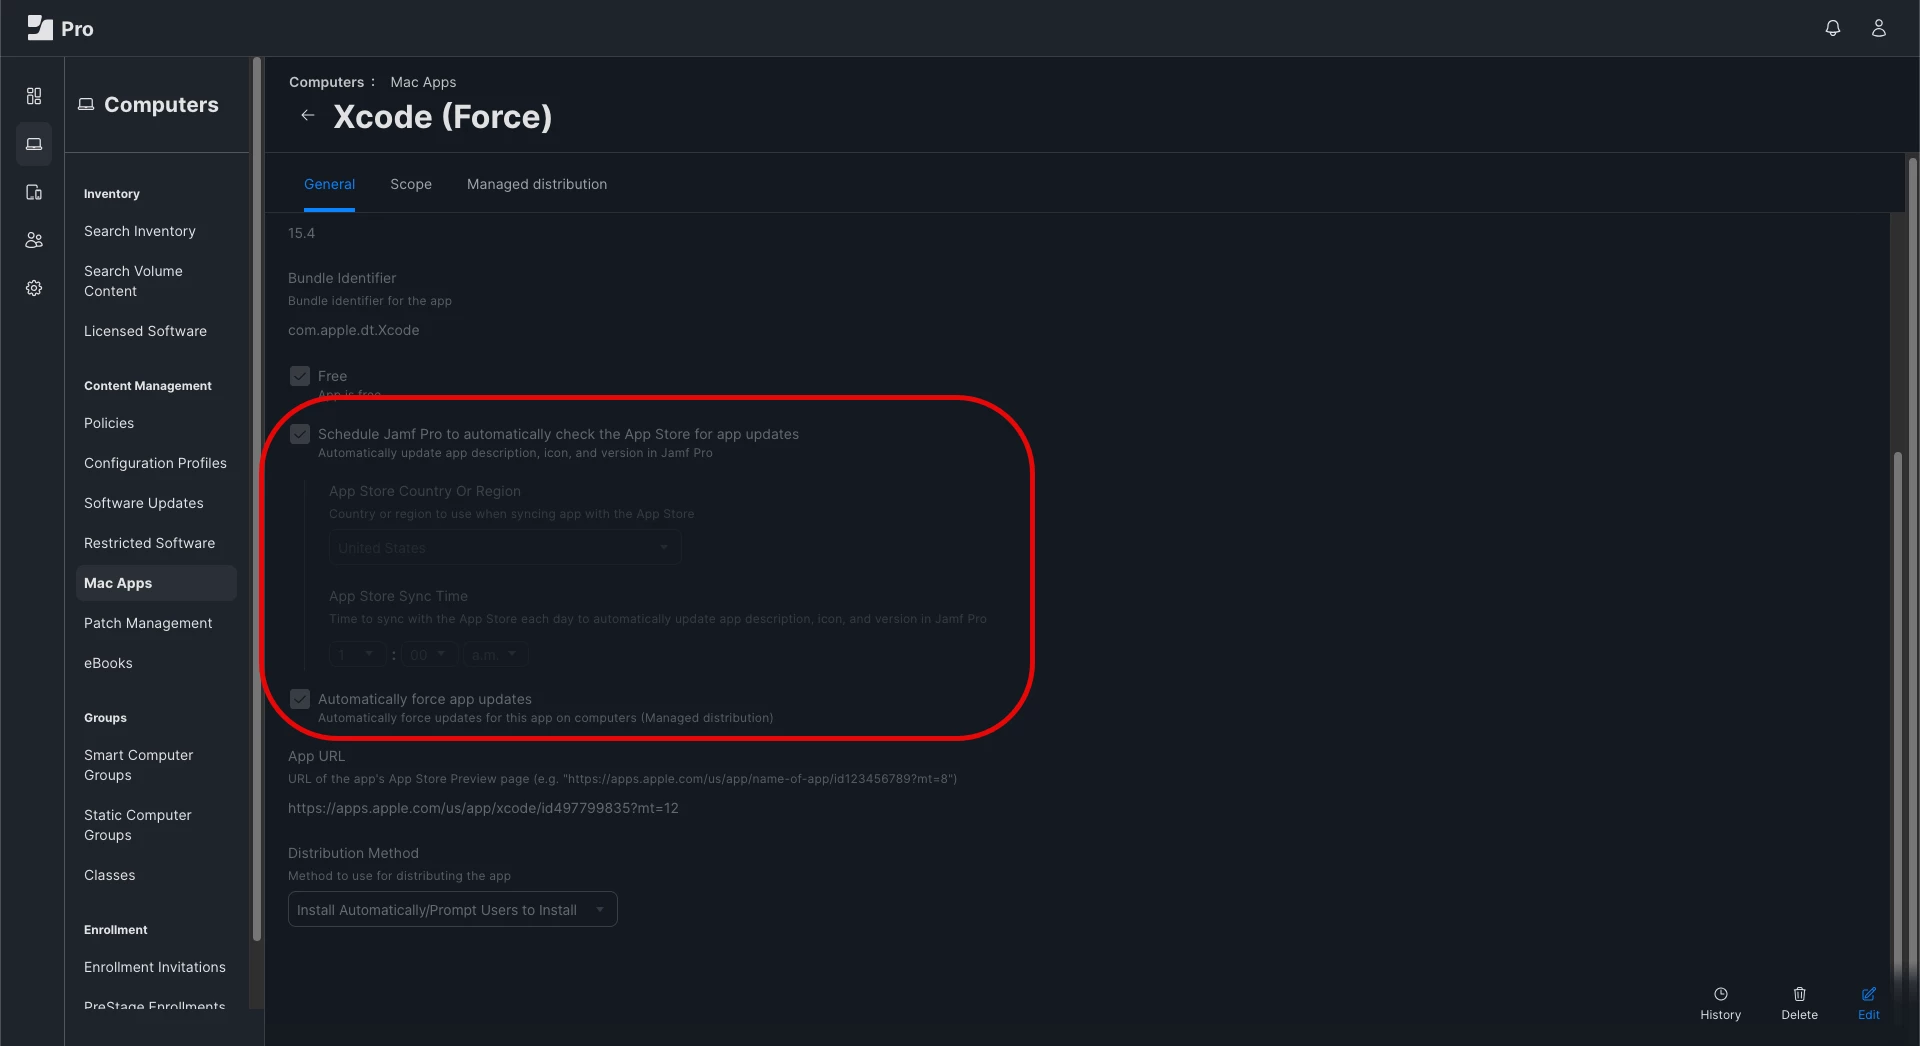The width and height of the screenshot is (1920, 1046).
Task: Open Classes in sidebar
Action: coord(109,875)
